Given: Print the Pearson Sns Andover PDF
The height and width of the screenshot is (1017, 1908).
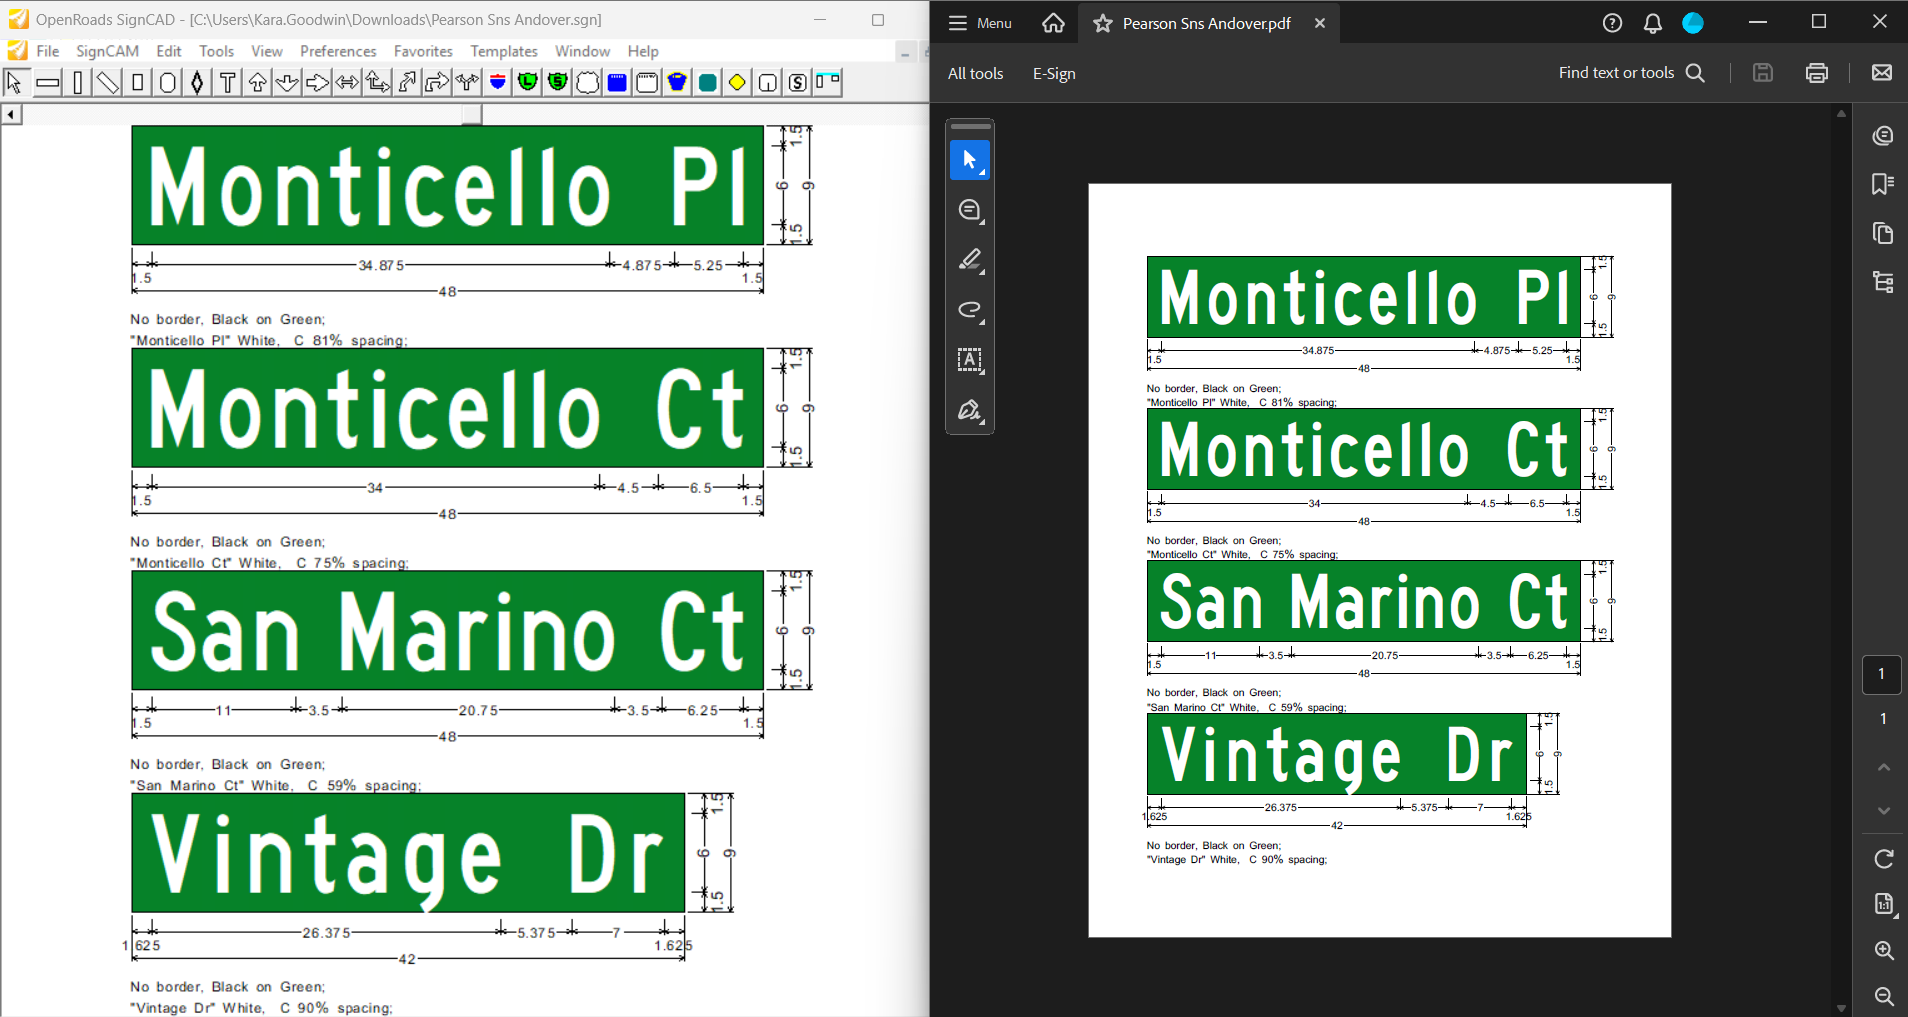Looking at the screenshot, I should click(x=1817, y=73).
